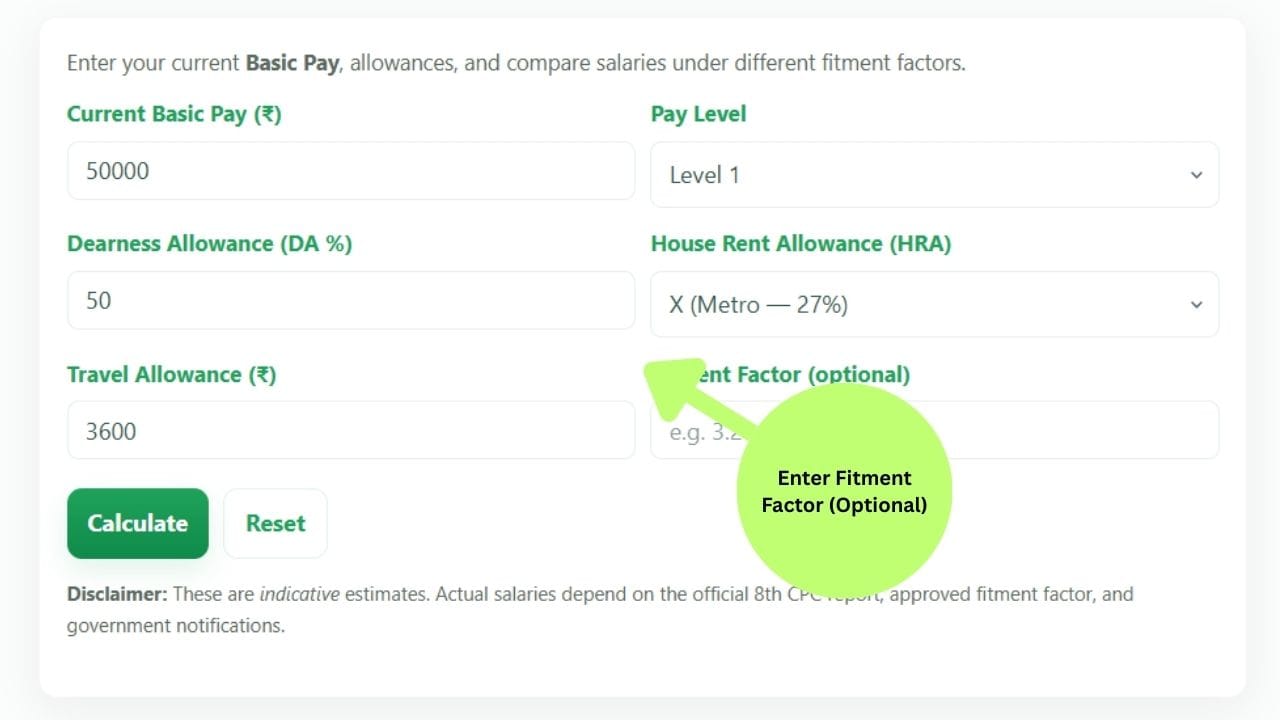The width and height of the screenshot is (1280, 720).
Task: Select the Travel Allowance input box
Action: pyautogui.click(x=350, y=431)
